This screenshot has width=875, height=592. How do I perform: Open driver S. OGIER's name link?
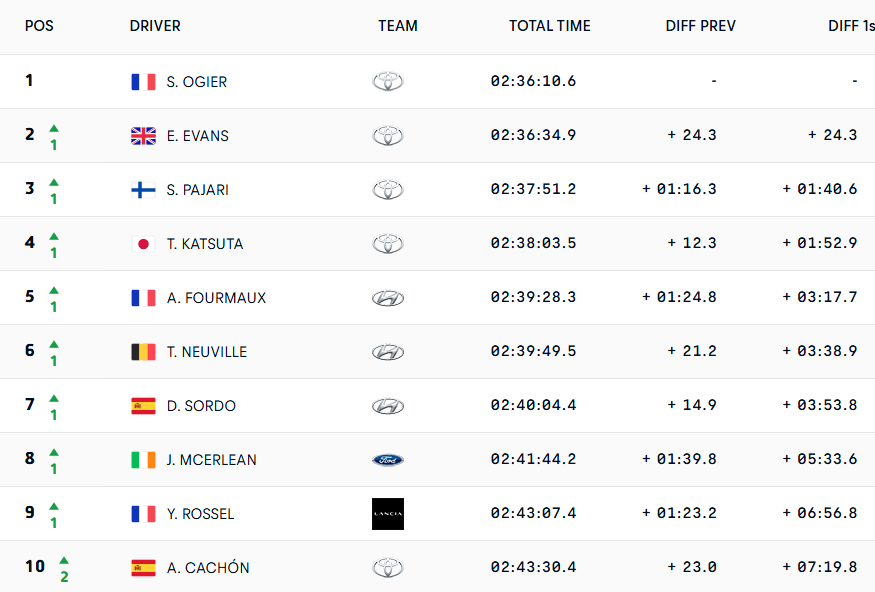point(196,82)
